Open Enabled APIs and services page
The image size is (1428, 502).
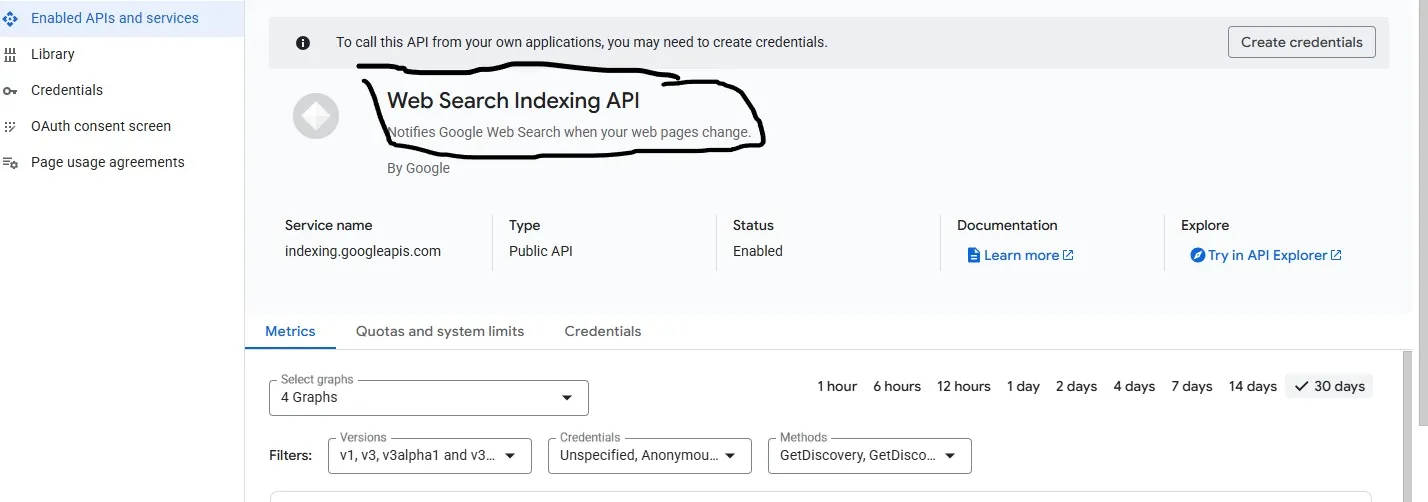click(121, 18)
